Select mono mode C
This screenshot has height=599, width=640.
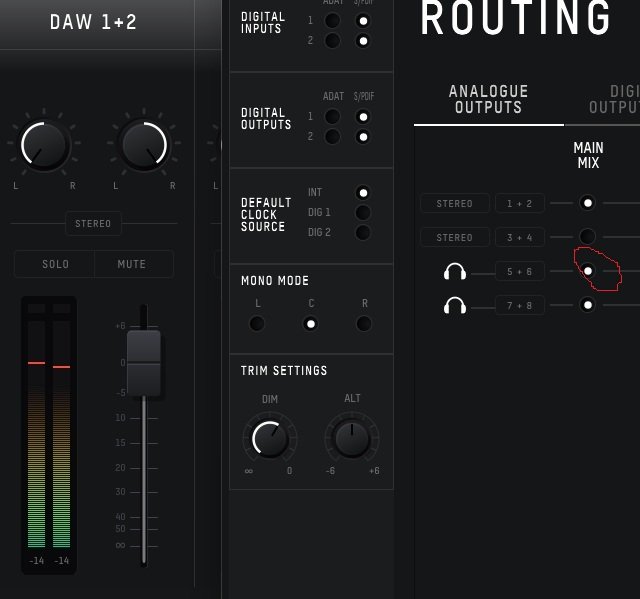coord(311,324)
